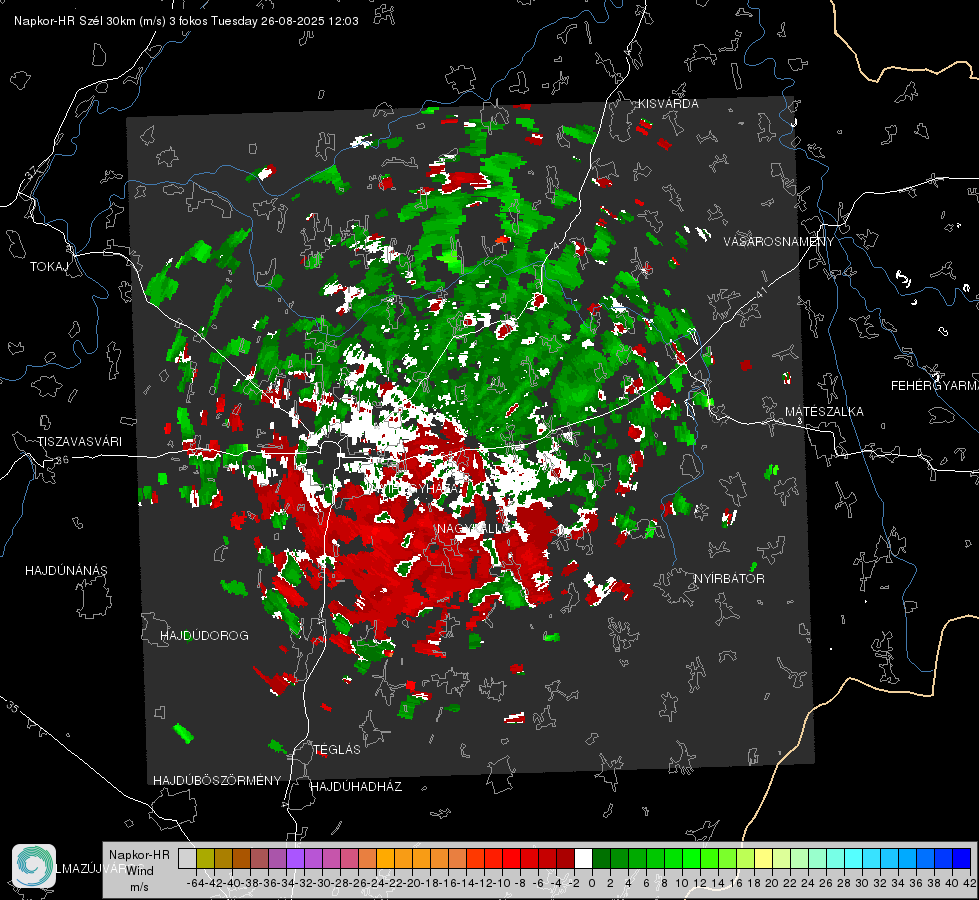Click the road number 36 near Tiszavasvári

pyautogui.click(x=62, y=460)
